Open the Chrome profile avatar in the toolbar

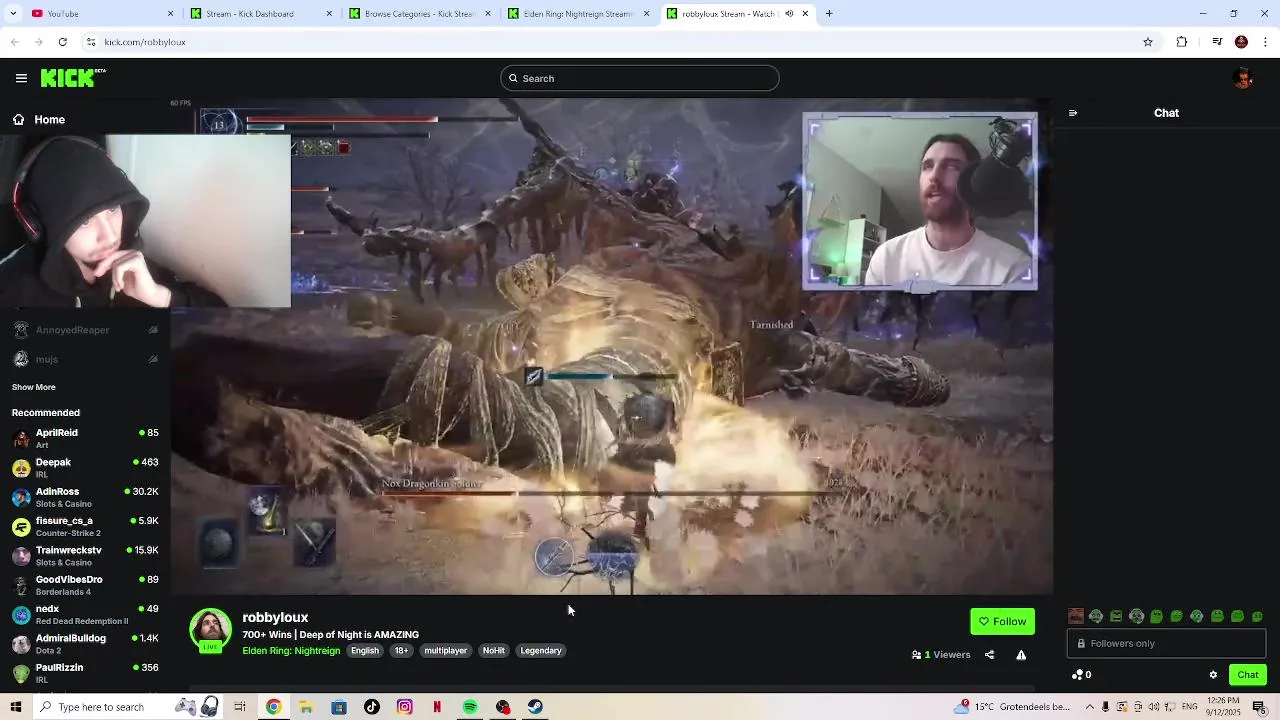pos(1241,42)
